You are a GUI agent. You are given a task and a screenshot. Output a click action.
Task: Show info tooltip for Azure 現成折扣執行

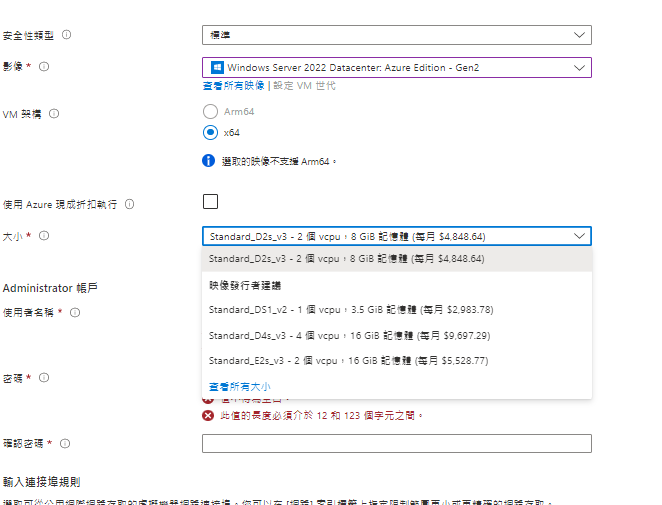130,204
